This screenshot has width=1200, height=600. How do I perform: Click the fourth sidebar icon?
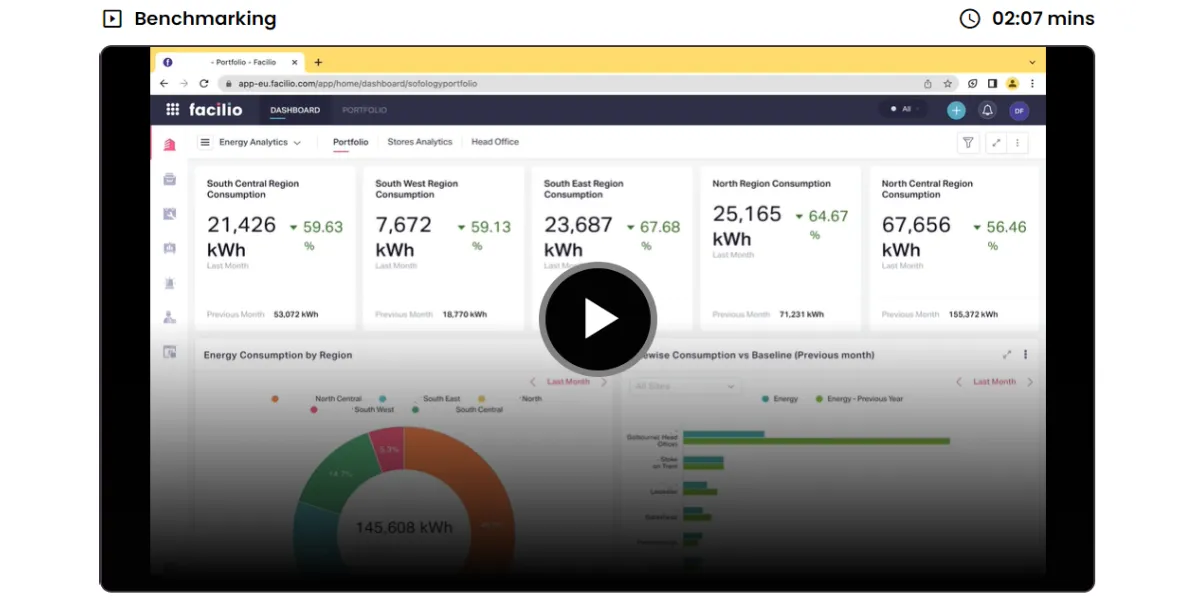pyautogui.click(x=169, y=248)
